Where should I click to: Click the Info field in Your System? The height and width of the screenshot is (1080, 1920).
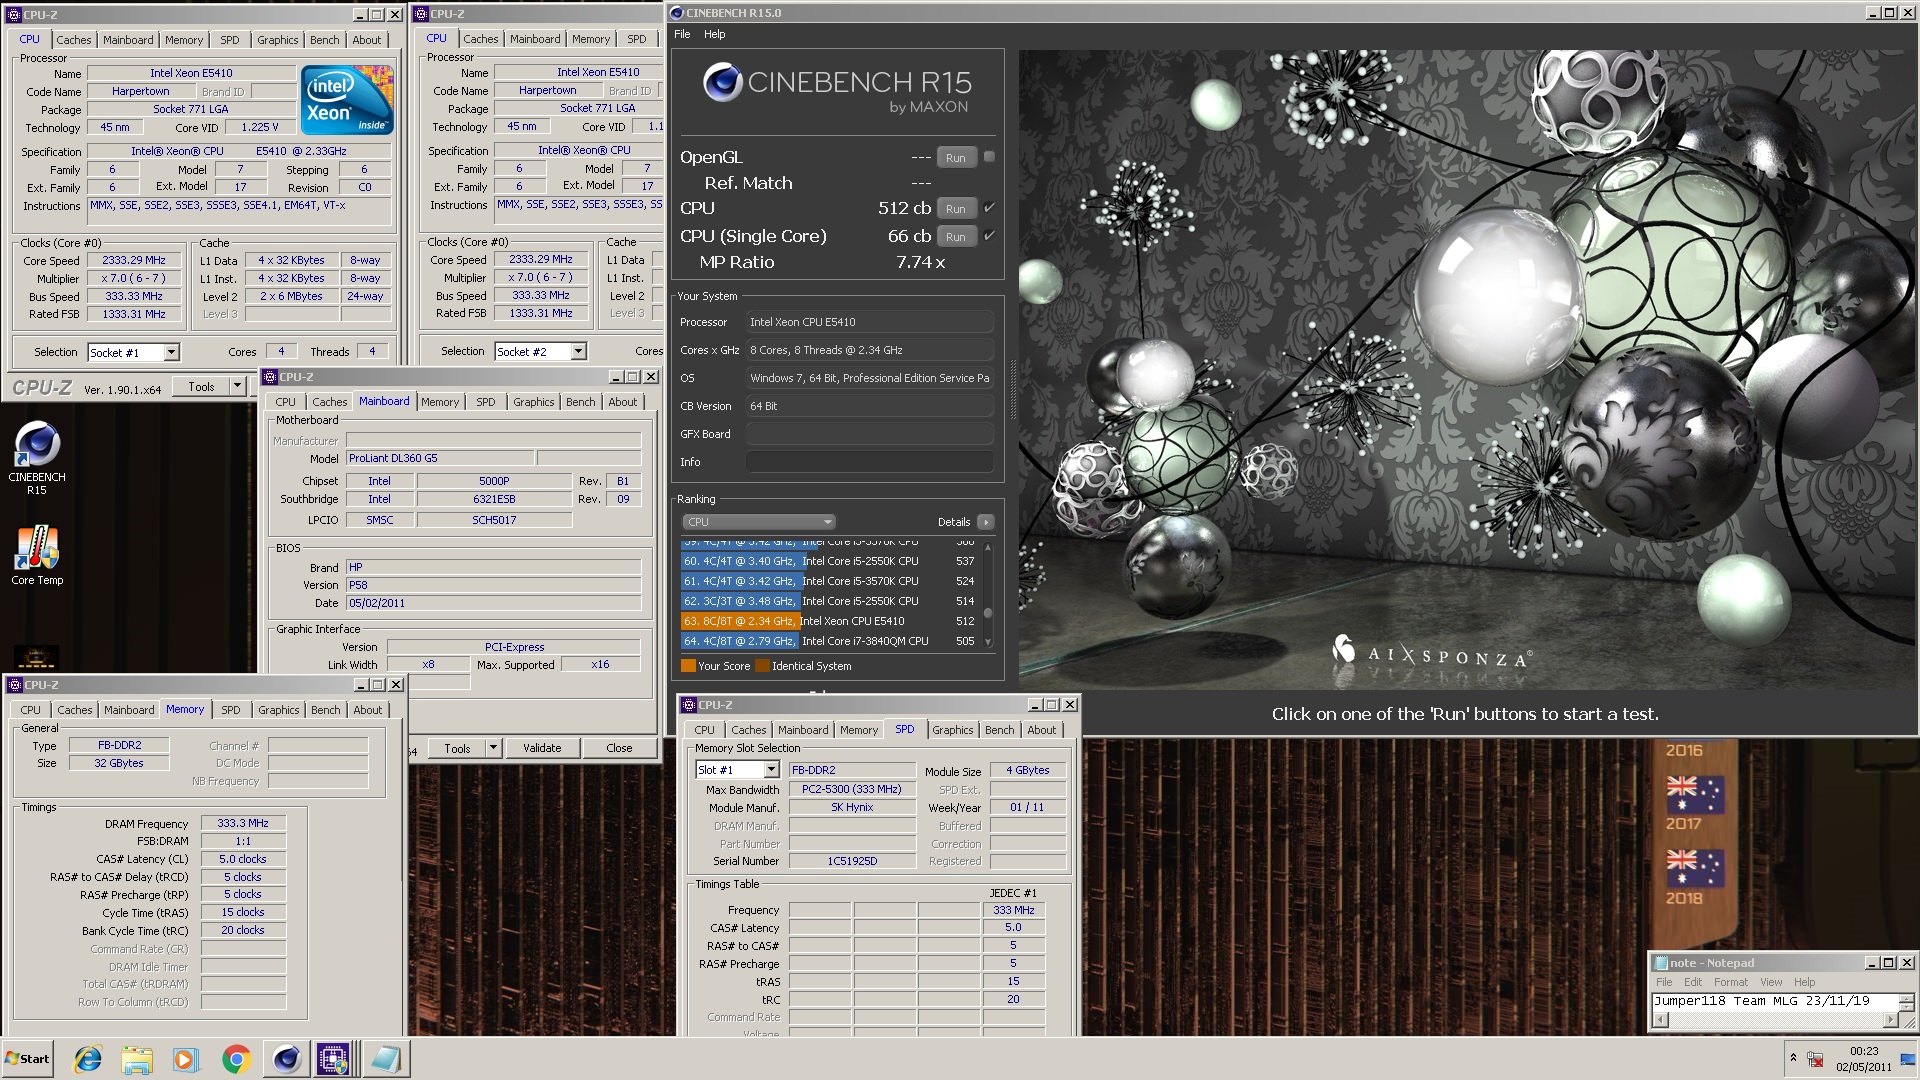(x=869, y=462)
